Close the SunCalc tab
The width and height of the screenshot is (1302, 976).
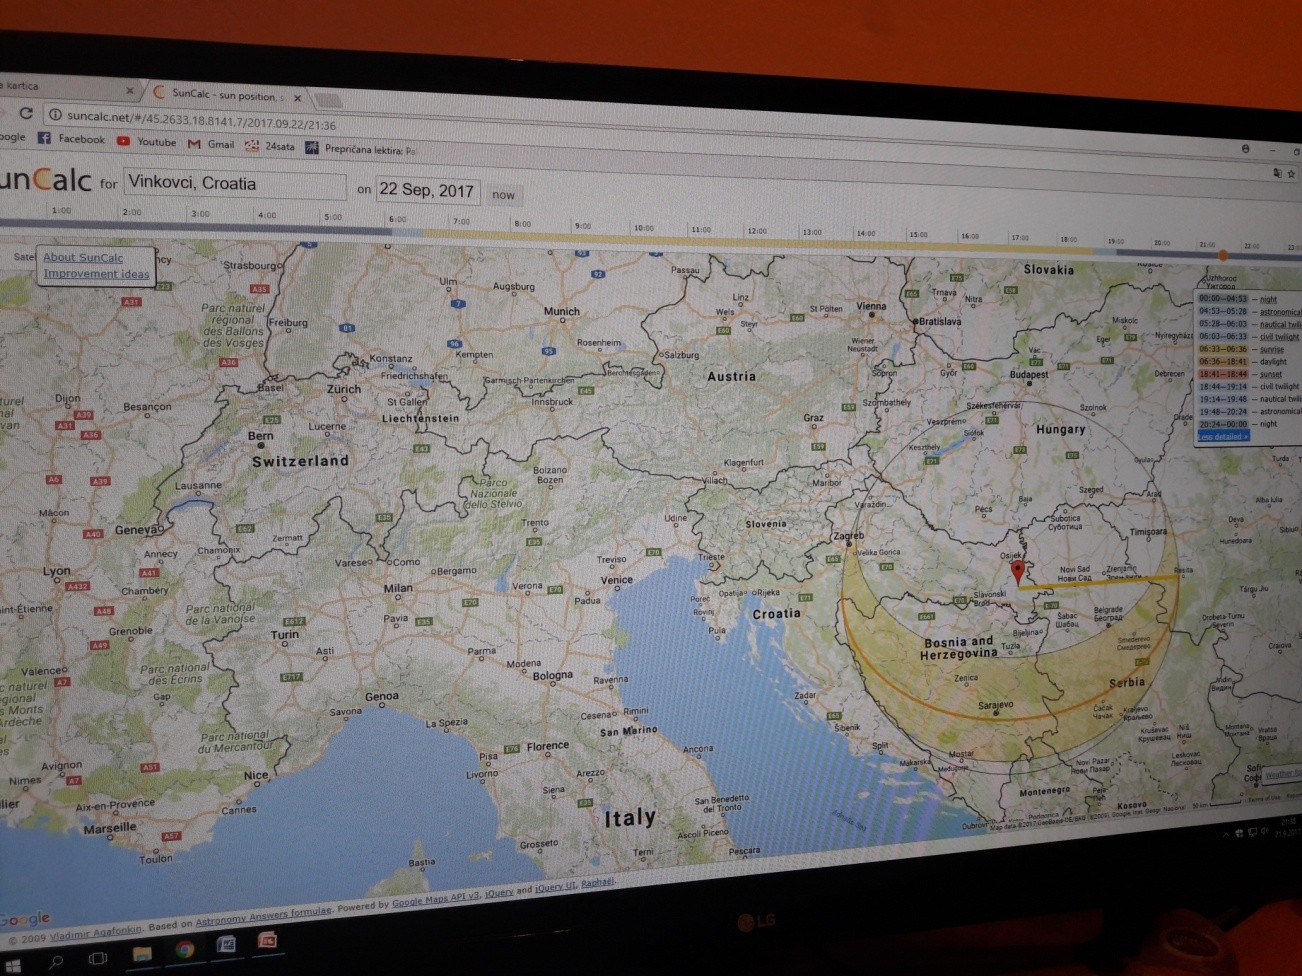click(297, 98)
